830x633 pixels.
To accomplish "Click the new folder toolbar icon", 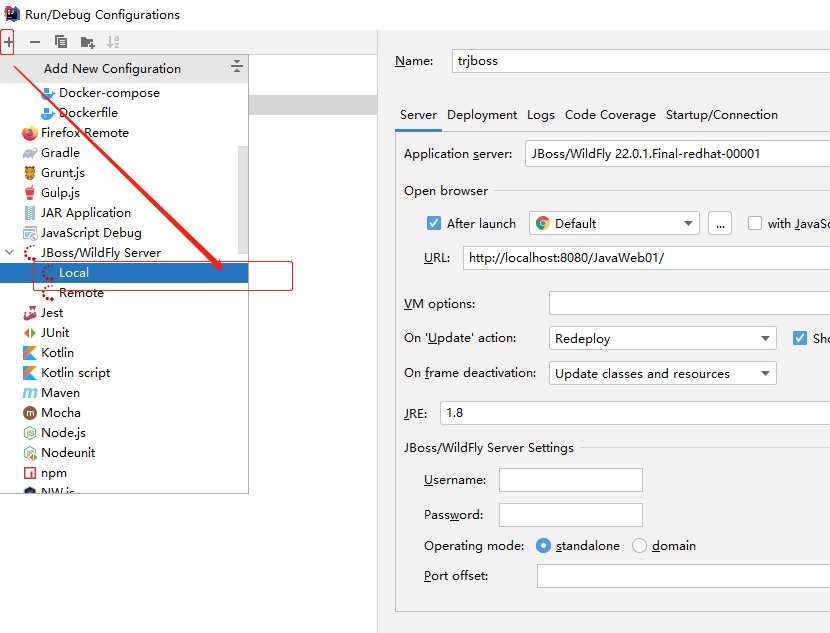I will click(x=87, y=42).
